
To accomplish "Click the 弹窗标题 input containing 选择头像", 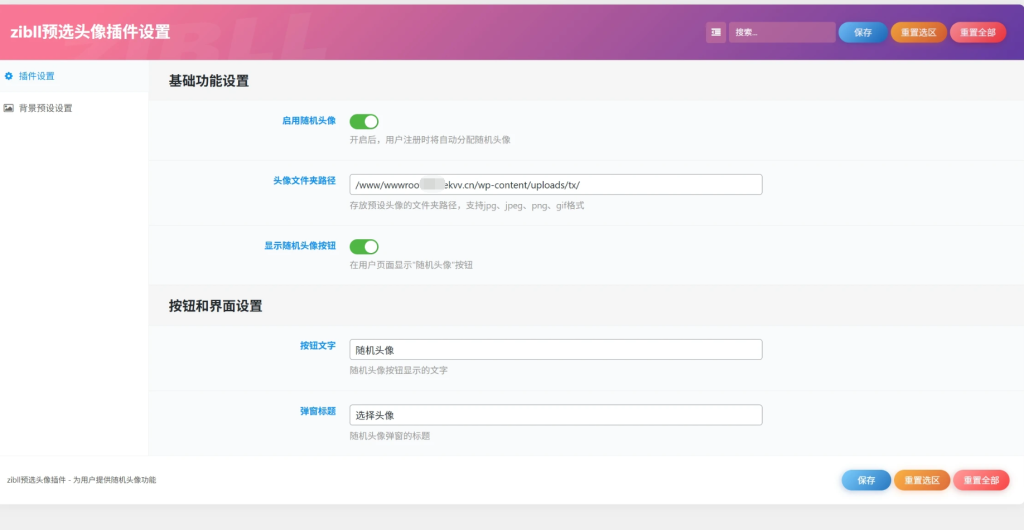I will (556, 415).
